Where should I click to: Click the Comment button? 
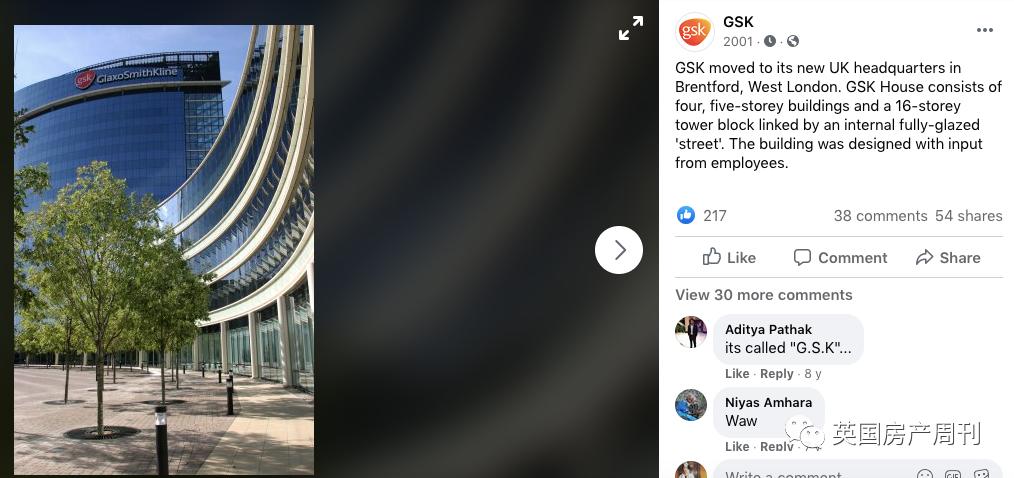840,257
